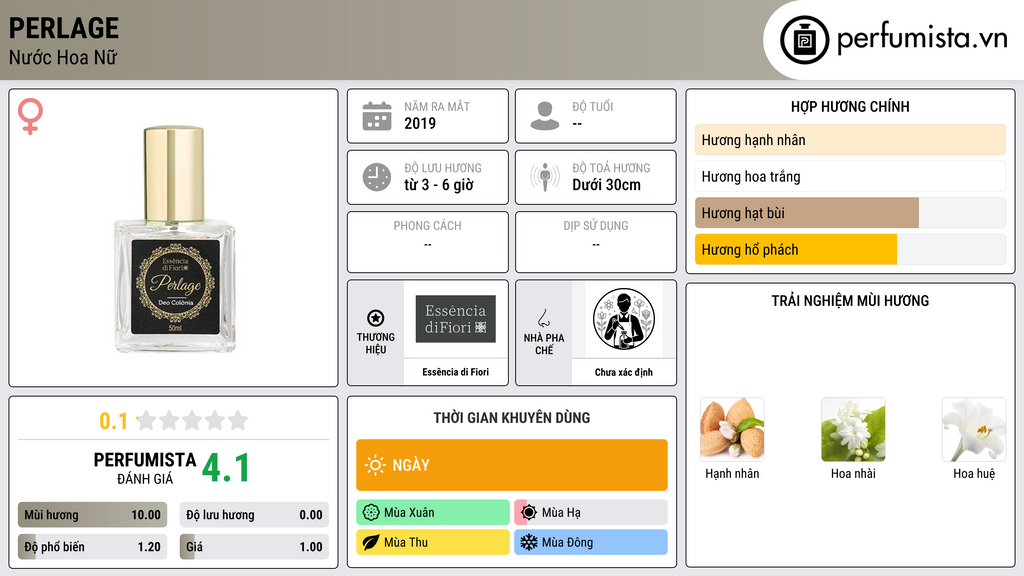
Task: Click the person icon beside Độ tuổi
Action: (545, 116)
